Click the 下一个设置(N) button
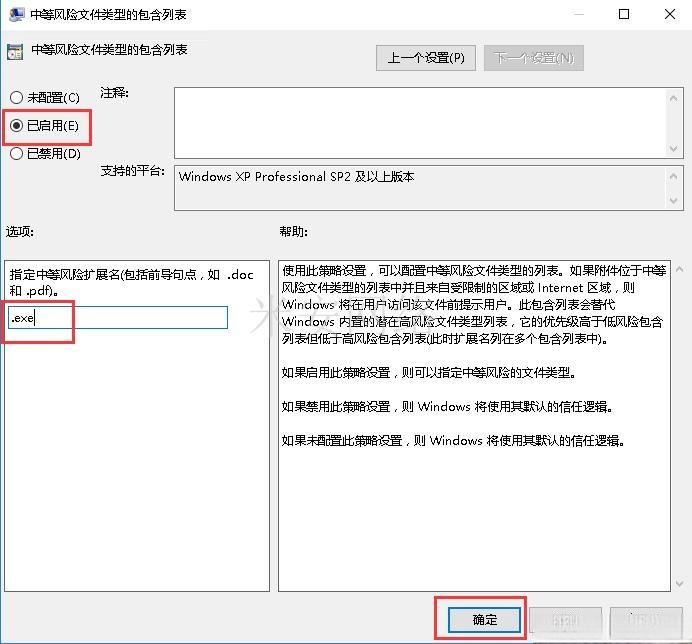Image resolution: width=692 pixels, height=644 pixels. coord(534,58)
